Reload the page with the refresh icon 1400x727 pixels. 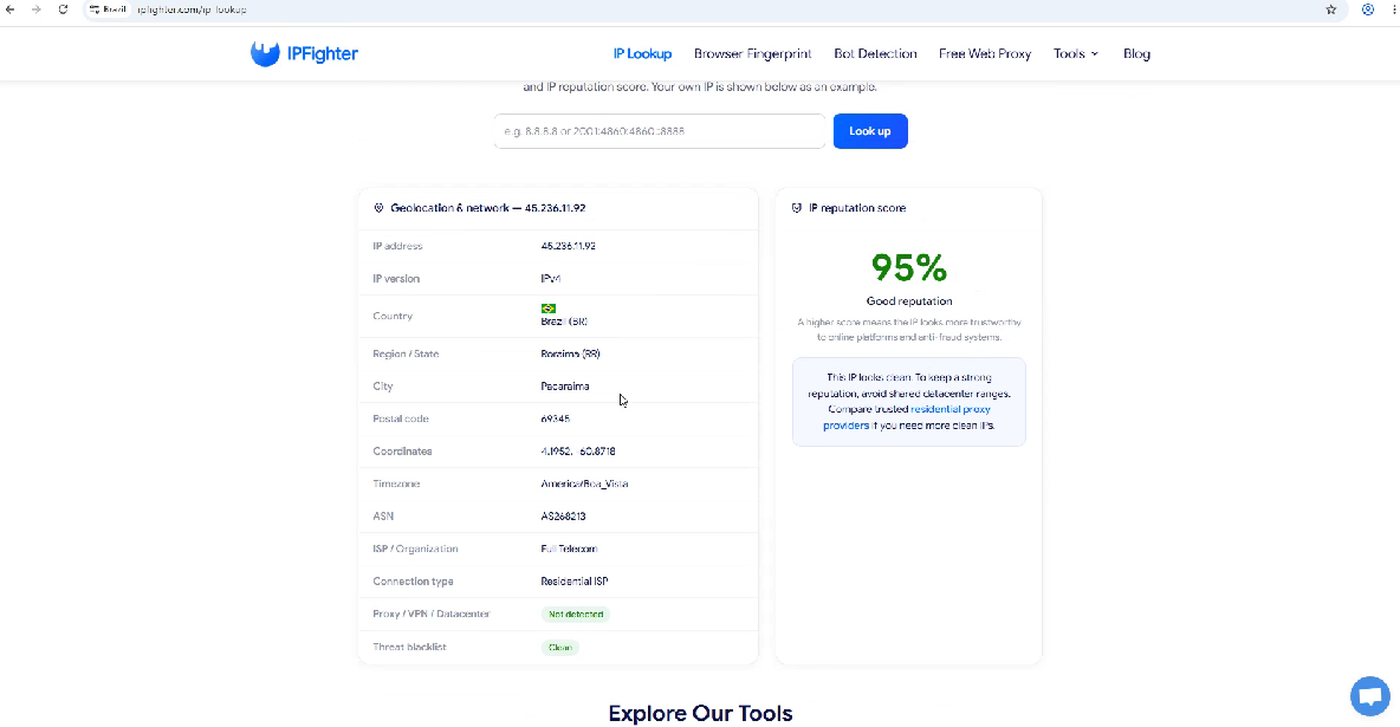click(x=63, y=10)
